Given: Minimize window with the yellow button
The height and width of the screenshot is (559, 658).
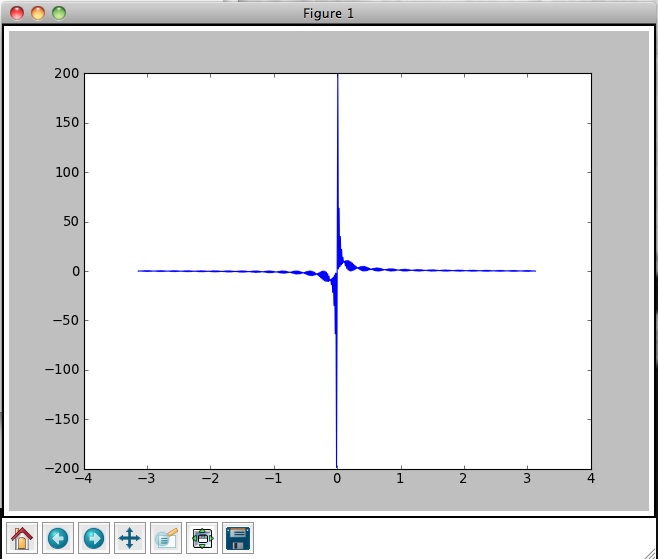Looking at the screenshot, I should [x=38, y=13].
